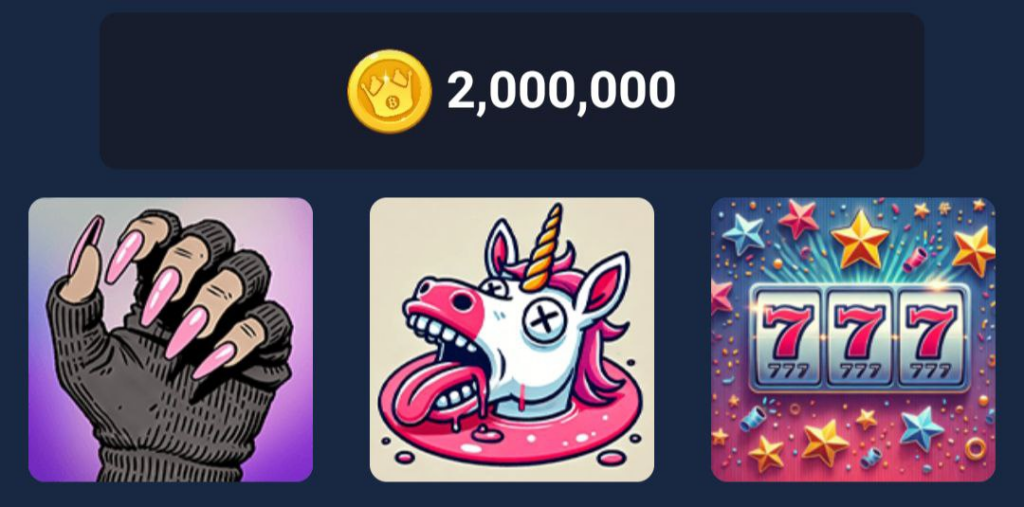Open the dead unicorn game tile

[x=512, y=340]
